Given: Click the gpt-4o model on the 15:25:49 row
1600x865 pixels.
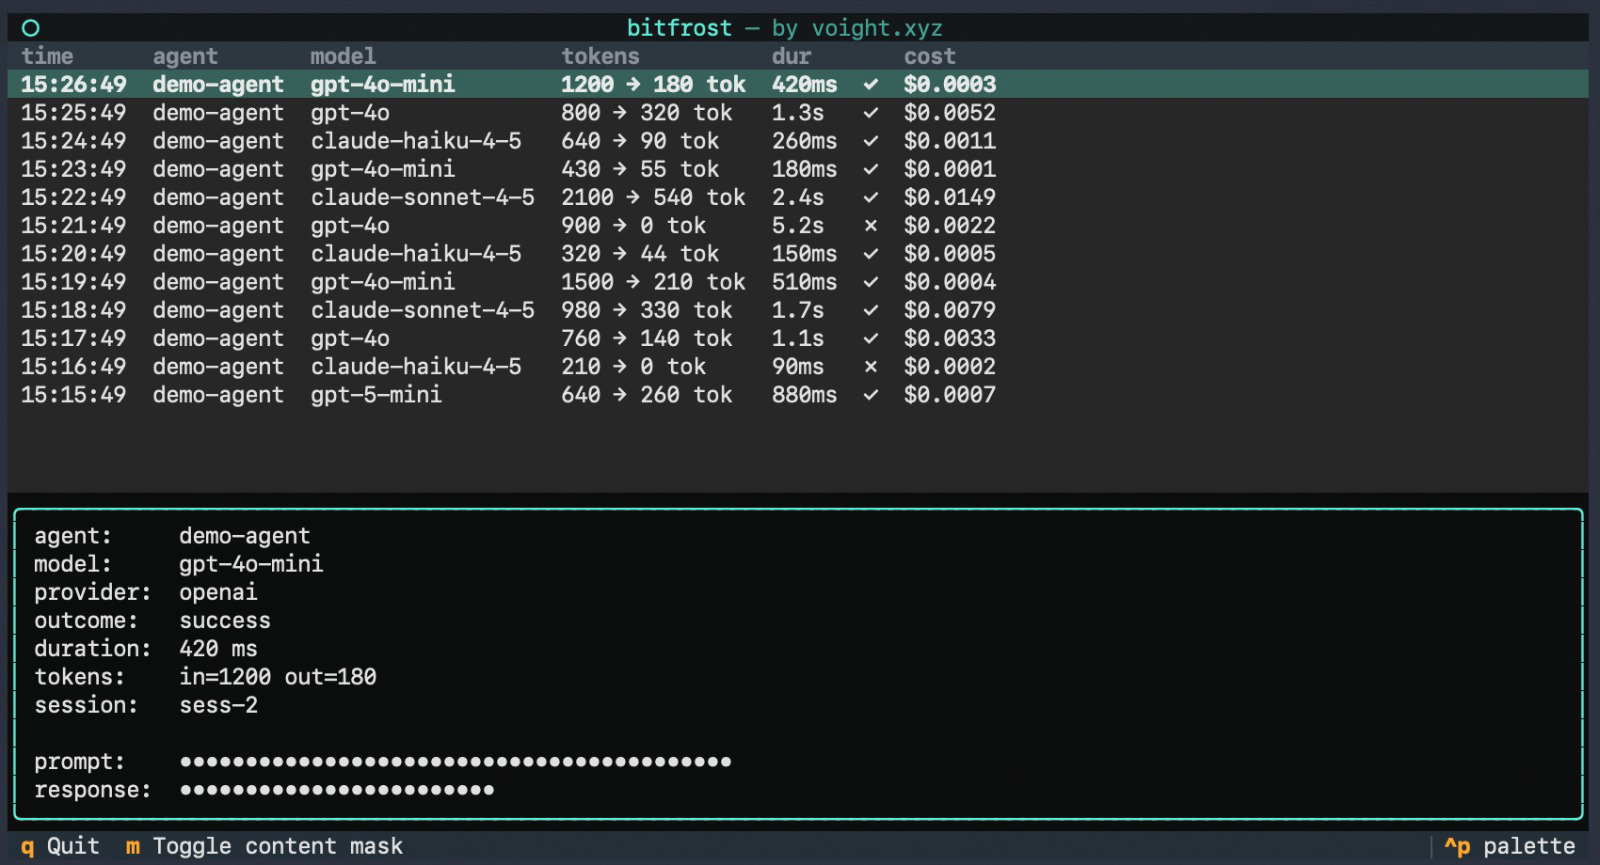Looking at the screenshot, I should 350,113.
